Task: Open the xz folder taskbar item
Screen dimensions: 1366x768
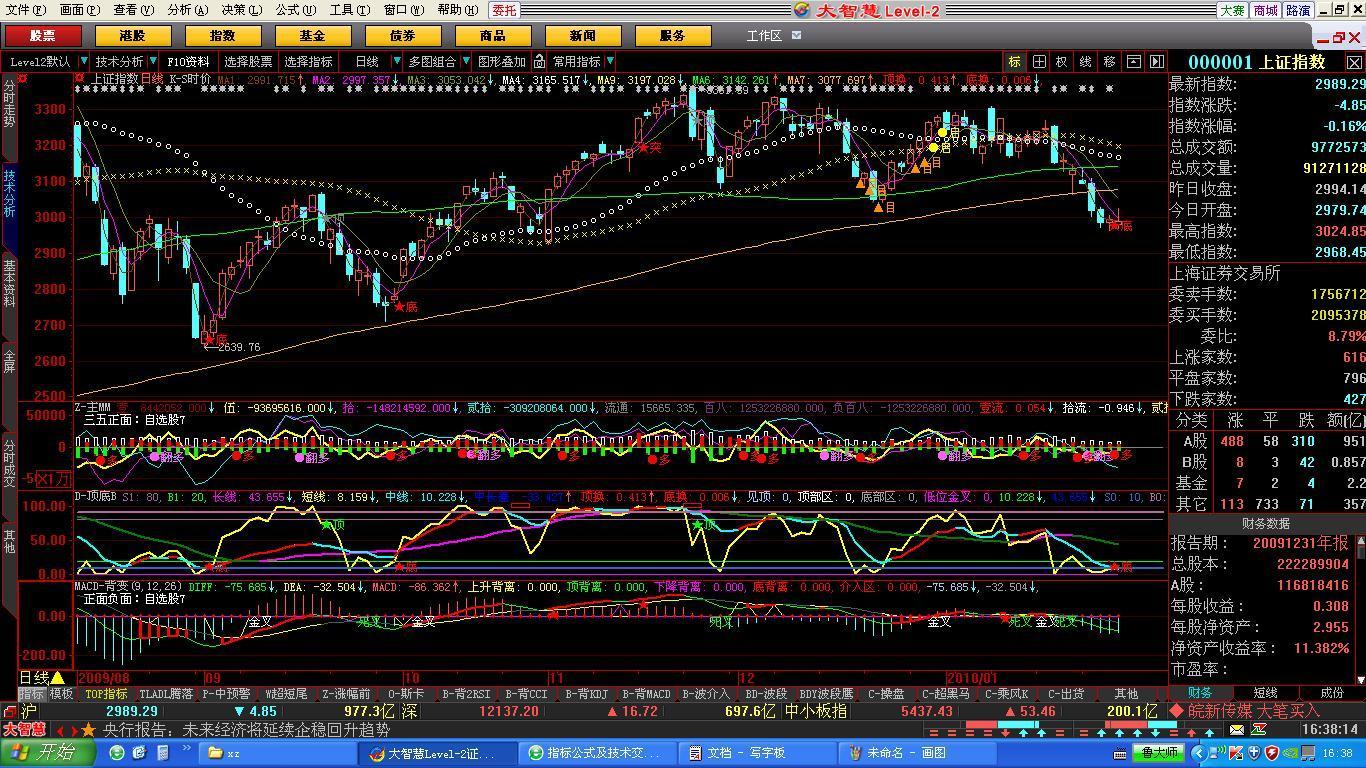Action: click(x=280, y=753)
